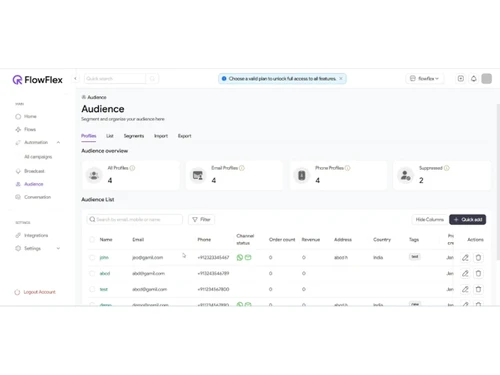Click Logout Account

[35, 292]
